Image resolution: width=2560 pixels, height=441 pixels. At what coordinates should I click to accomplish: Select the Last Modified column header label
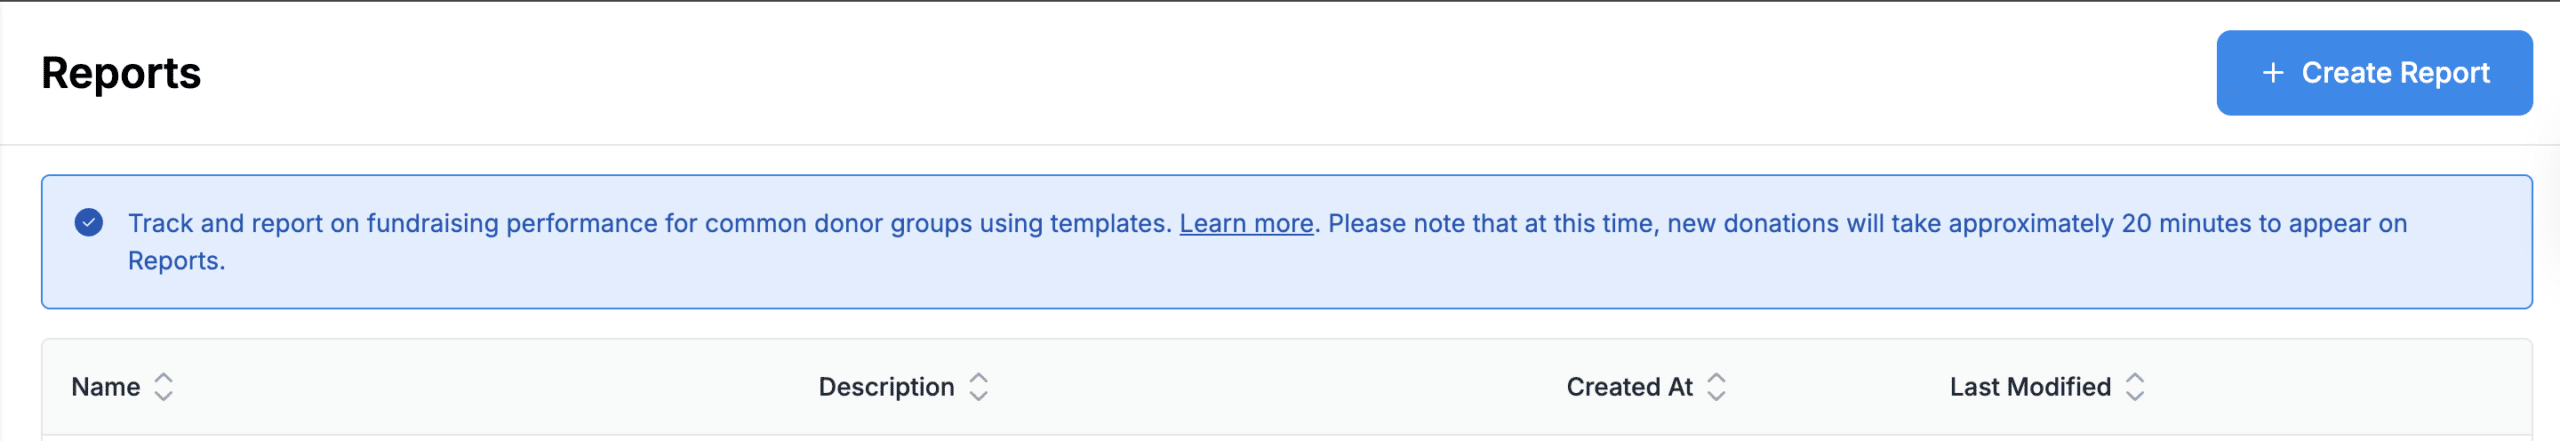coord(2030,387)
